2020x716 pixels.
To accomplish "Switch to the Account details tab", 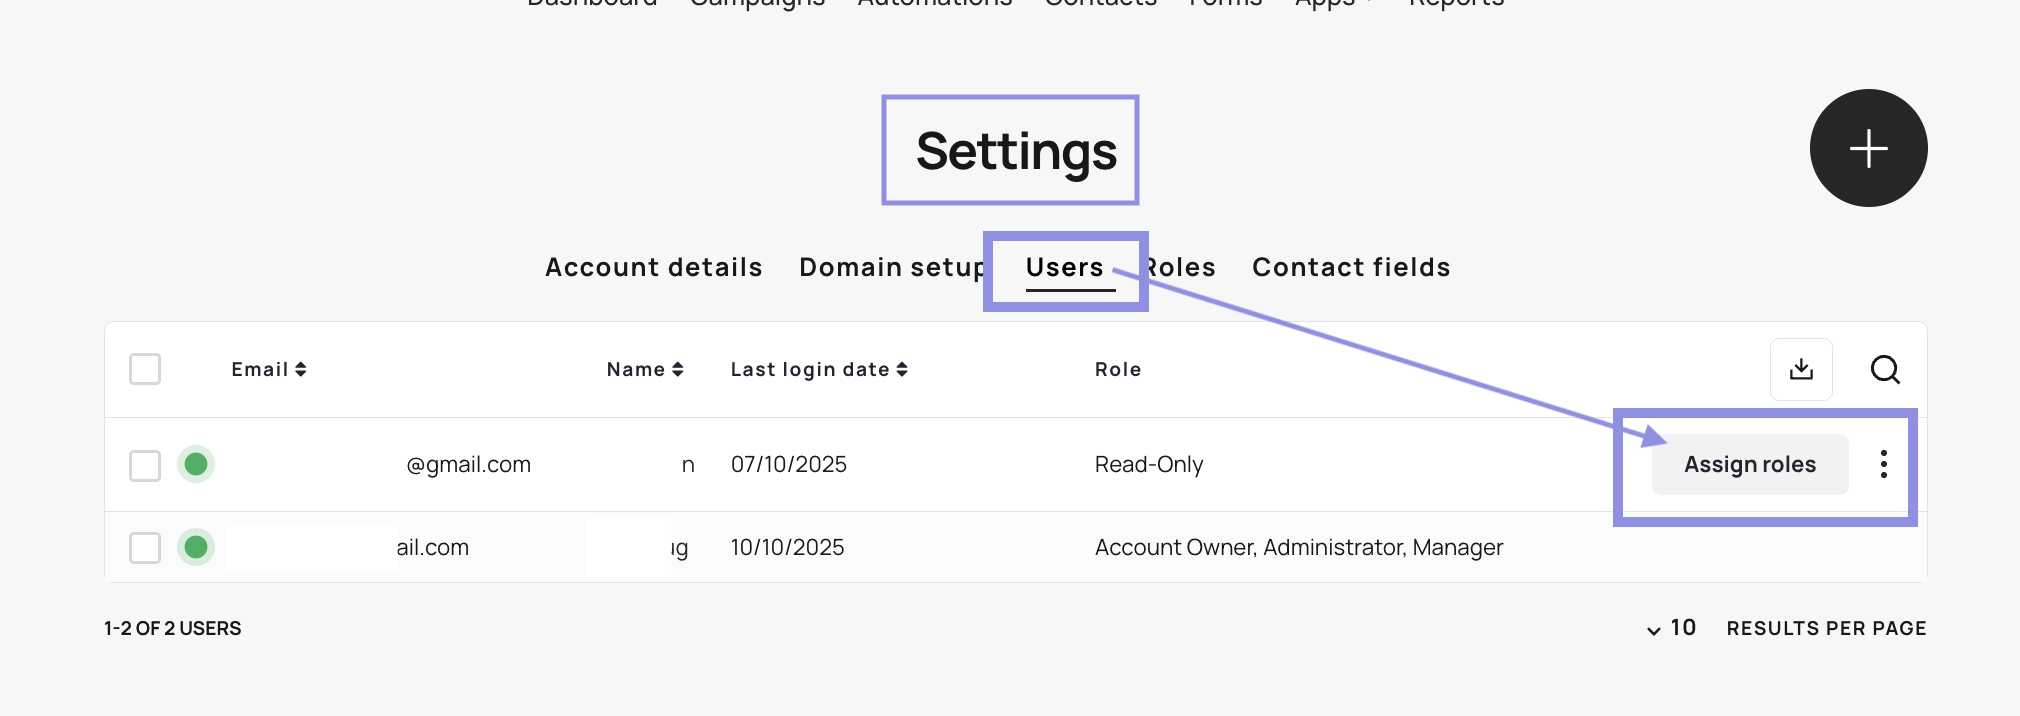I will pyautogui.click(x=653, y=267).
